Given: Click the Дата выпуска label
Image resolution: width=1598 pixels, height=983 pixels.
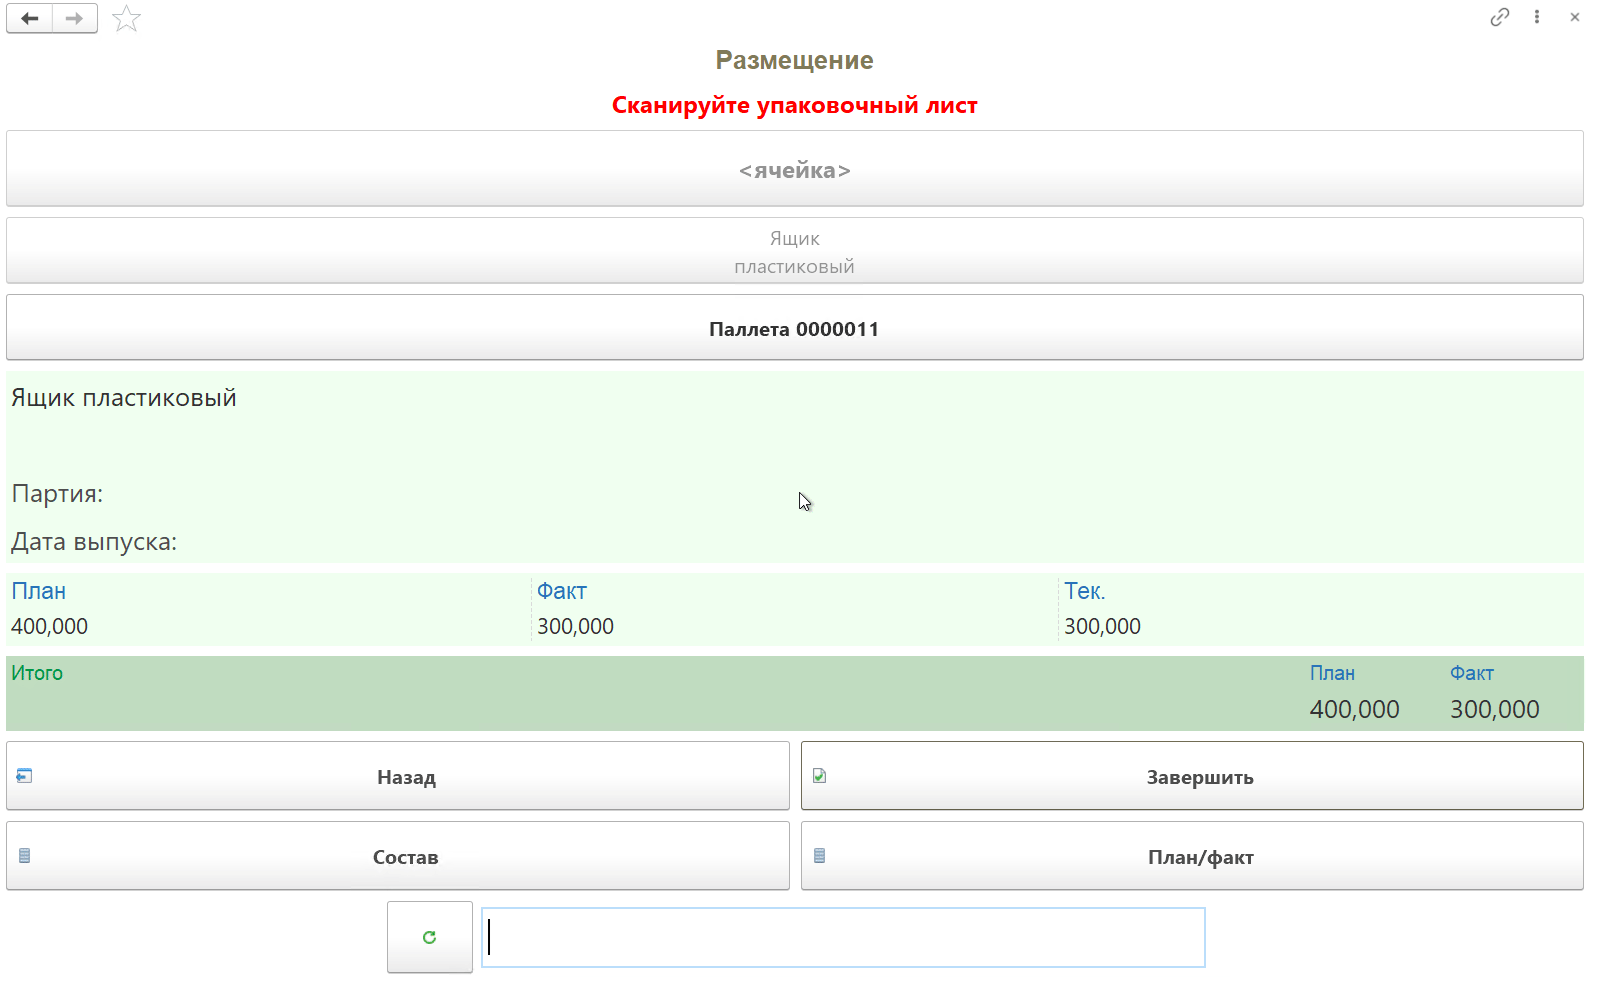Looking at the screenshot, I should (x=94, y=542).
